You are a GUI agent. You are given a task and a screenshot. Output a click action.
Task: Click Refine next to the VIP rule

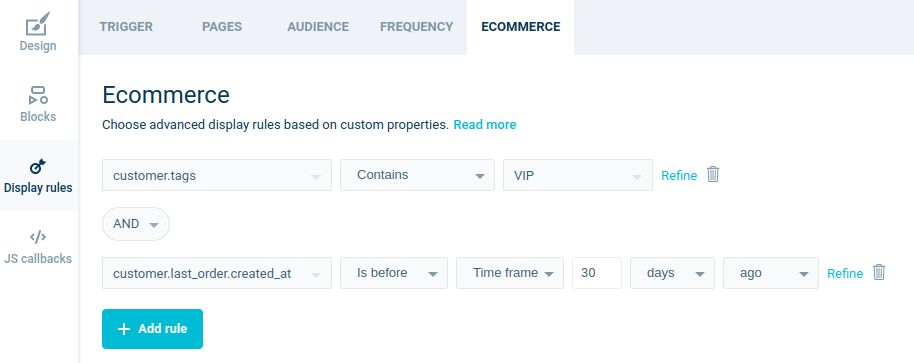tap(679, 175)
